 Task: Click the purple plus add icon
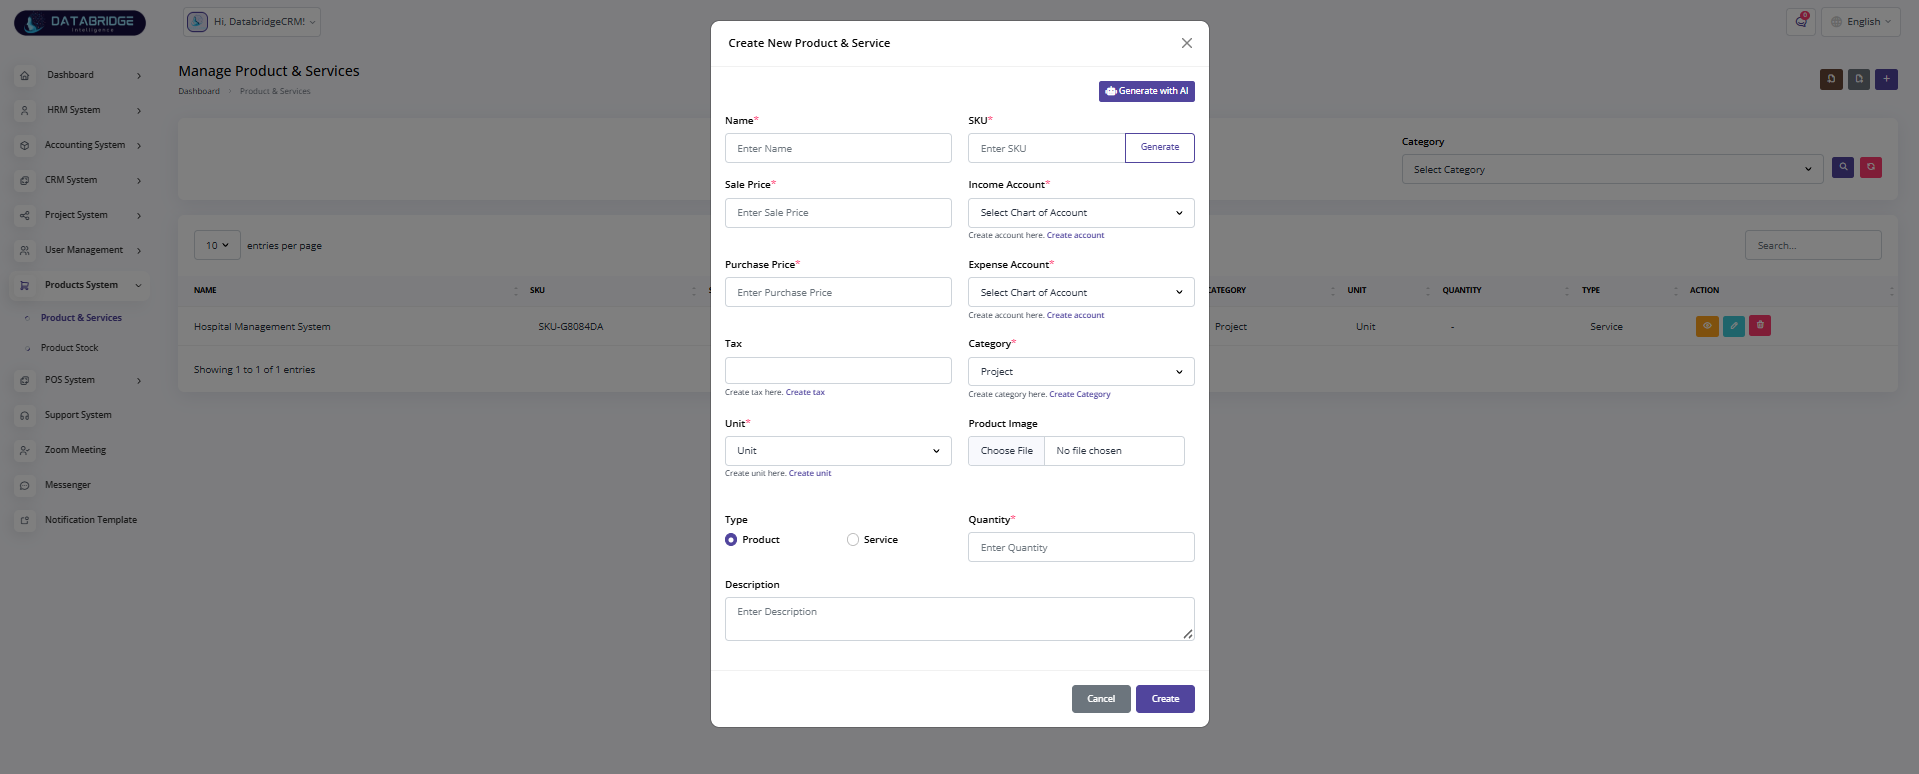(1887, 79)
